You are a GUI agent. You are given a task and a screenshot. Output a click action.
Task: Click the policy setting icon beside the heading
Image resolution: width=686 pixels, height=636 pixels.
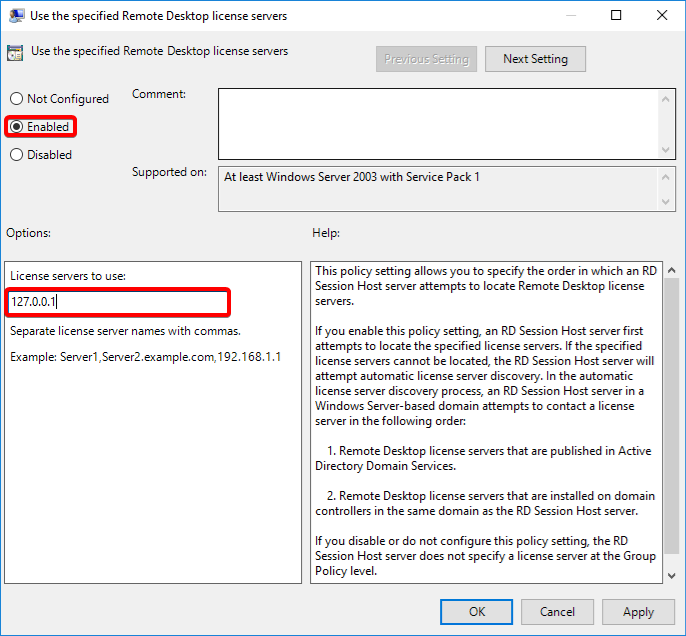coord(15,52)
